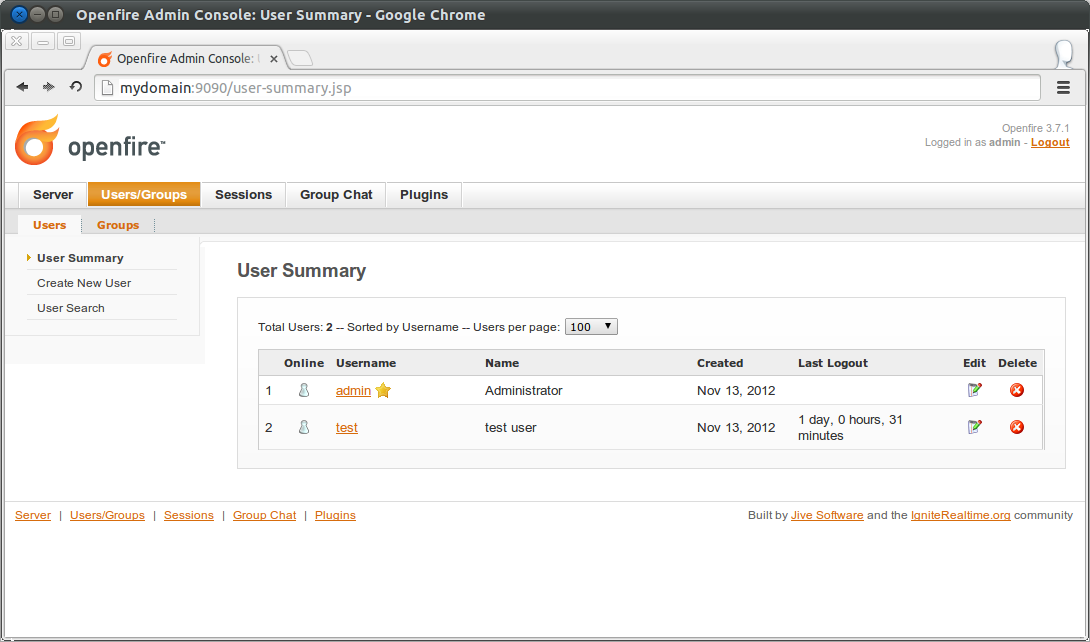Open the Chrome menu icon
1090x642 pixels.
(1063, 88)
